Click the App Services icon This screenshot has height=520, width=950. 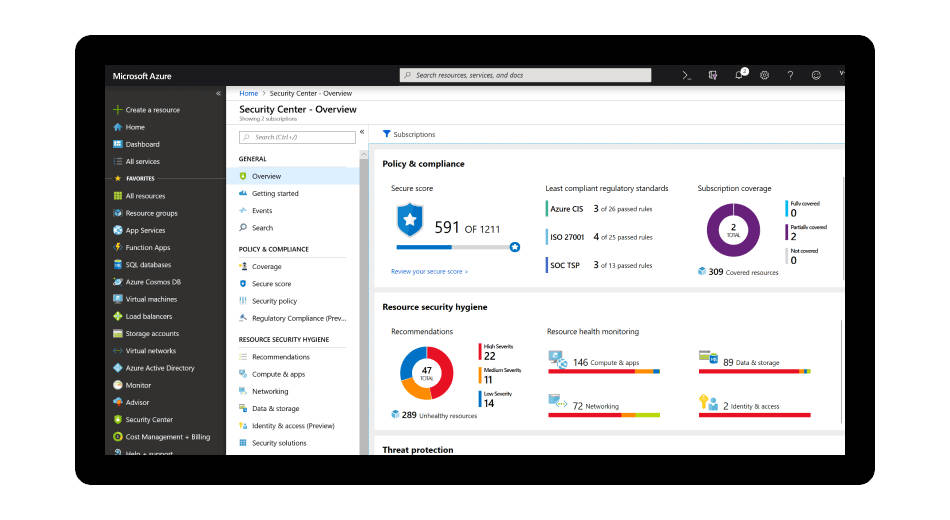point(118,230)
